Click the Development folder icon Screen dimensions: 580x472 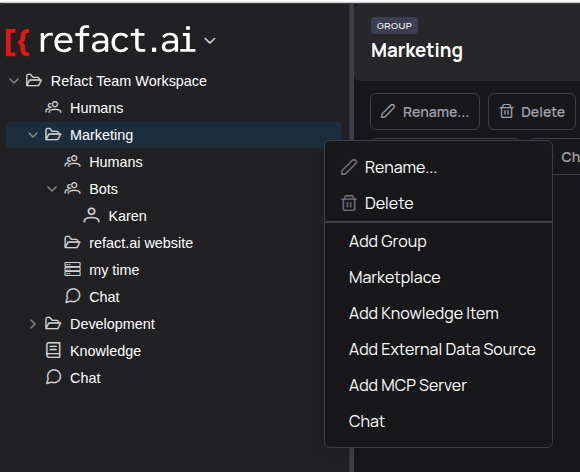click(x=53, y=324)
